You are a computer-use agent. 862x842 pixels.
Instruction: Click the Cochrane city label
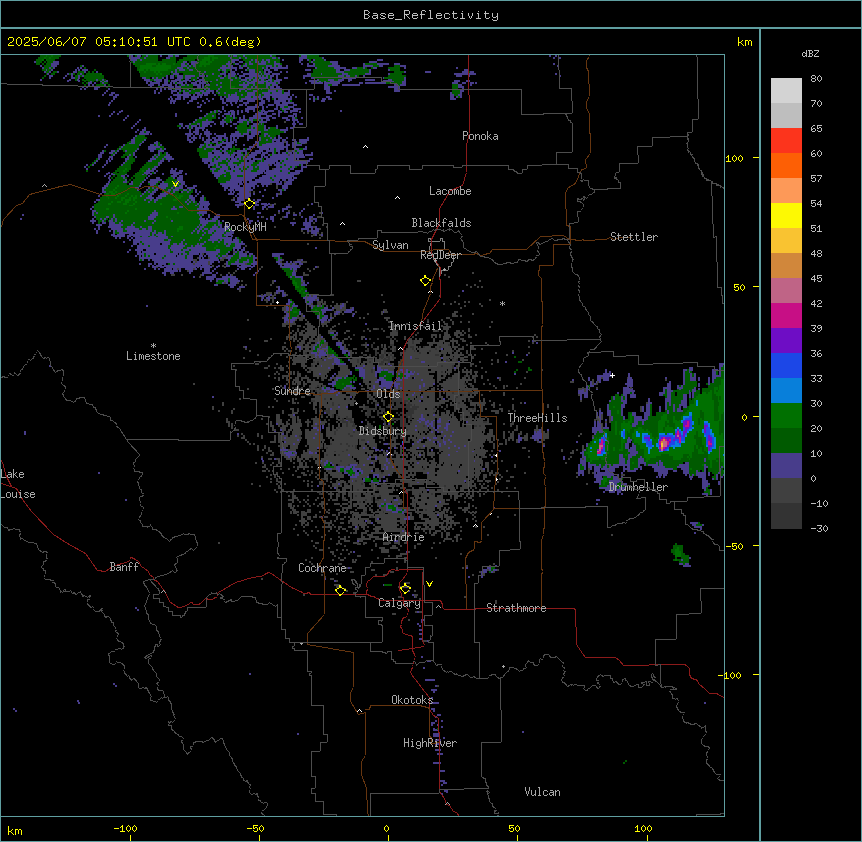click(x=322, y=568)
